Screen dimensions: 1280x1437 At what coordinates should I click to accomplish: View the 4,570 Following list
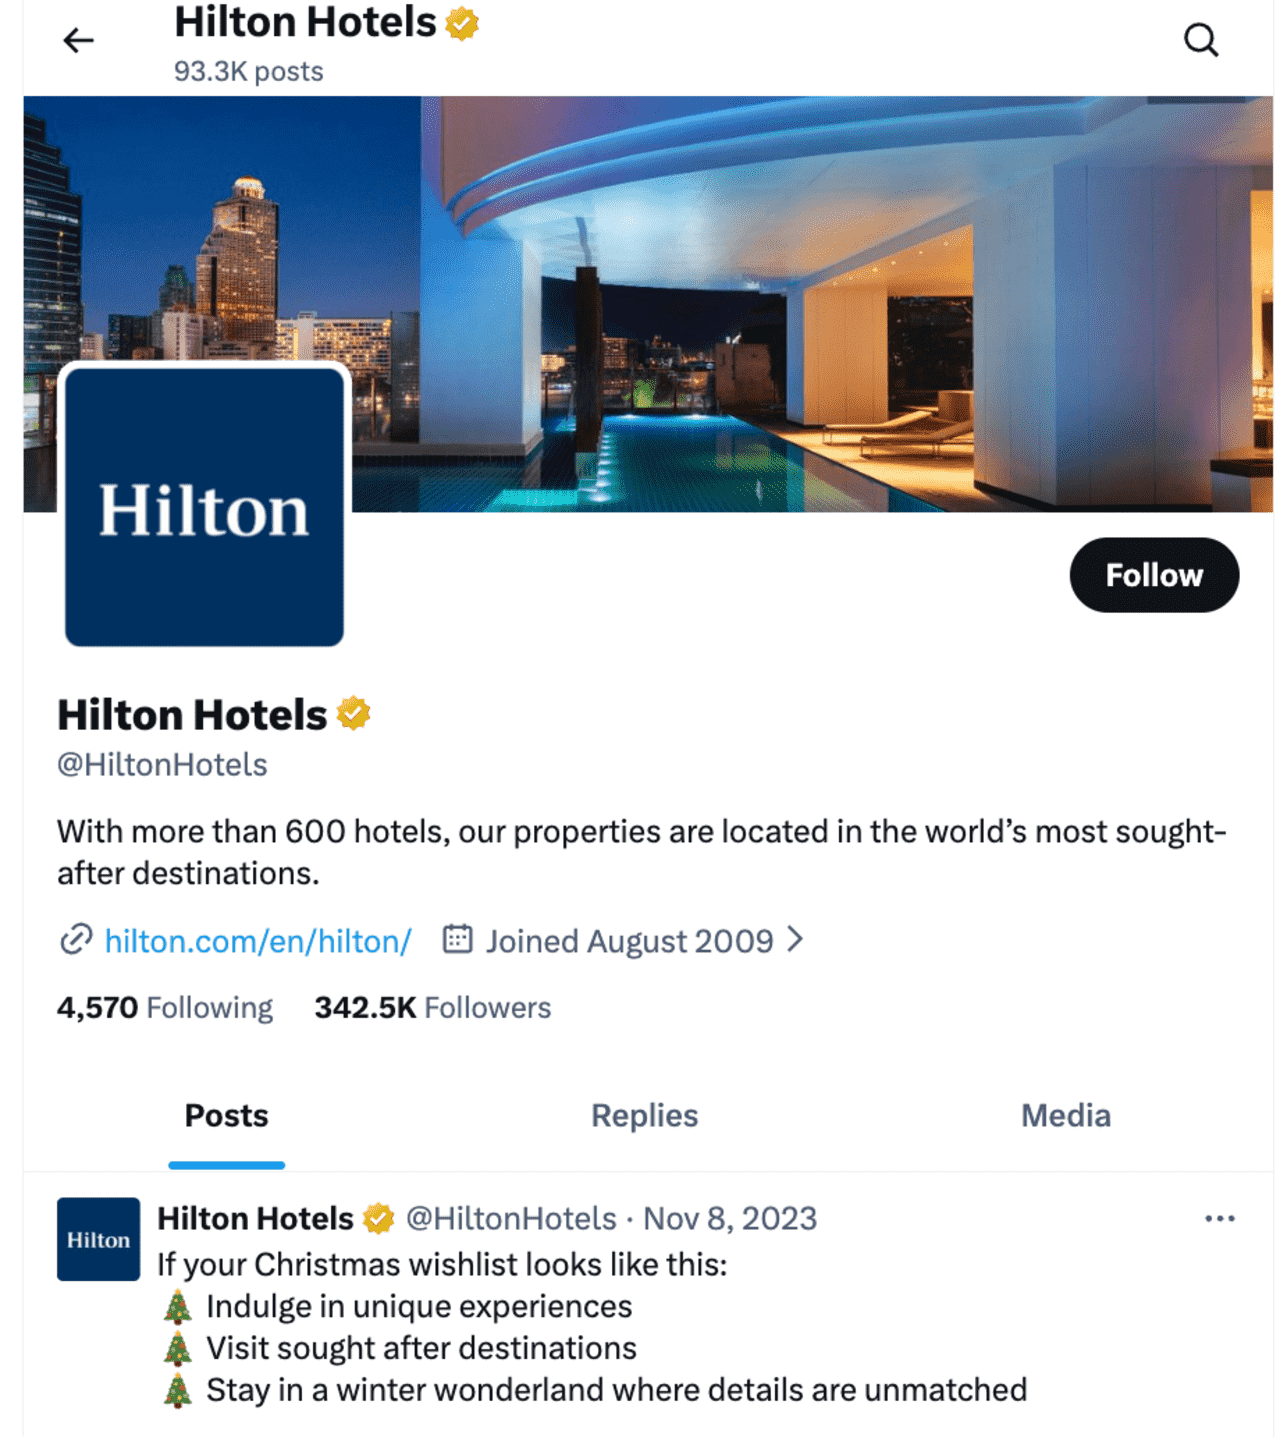[165, 1007]
